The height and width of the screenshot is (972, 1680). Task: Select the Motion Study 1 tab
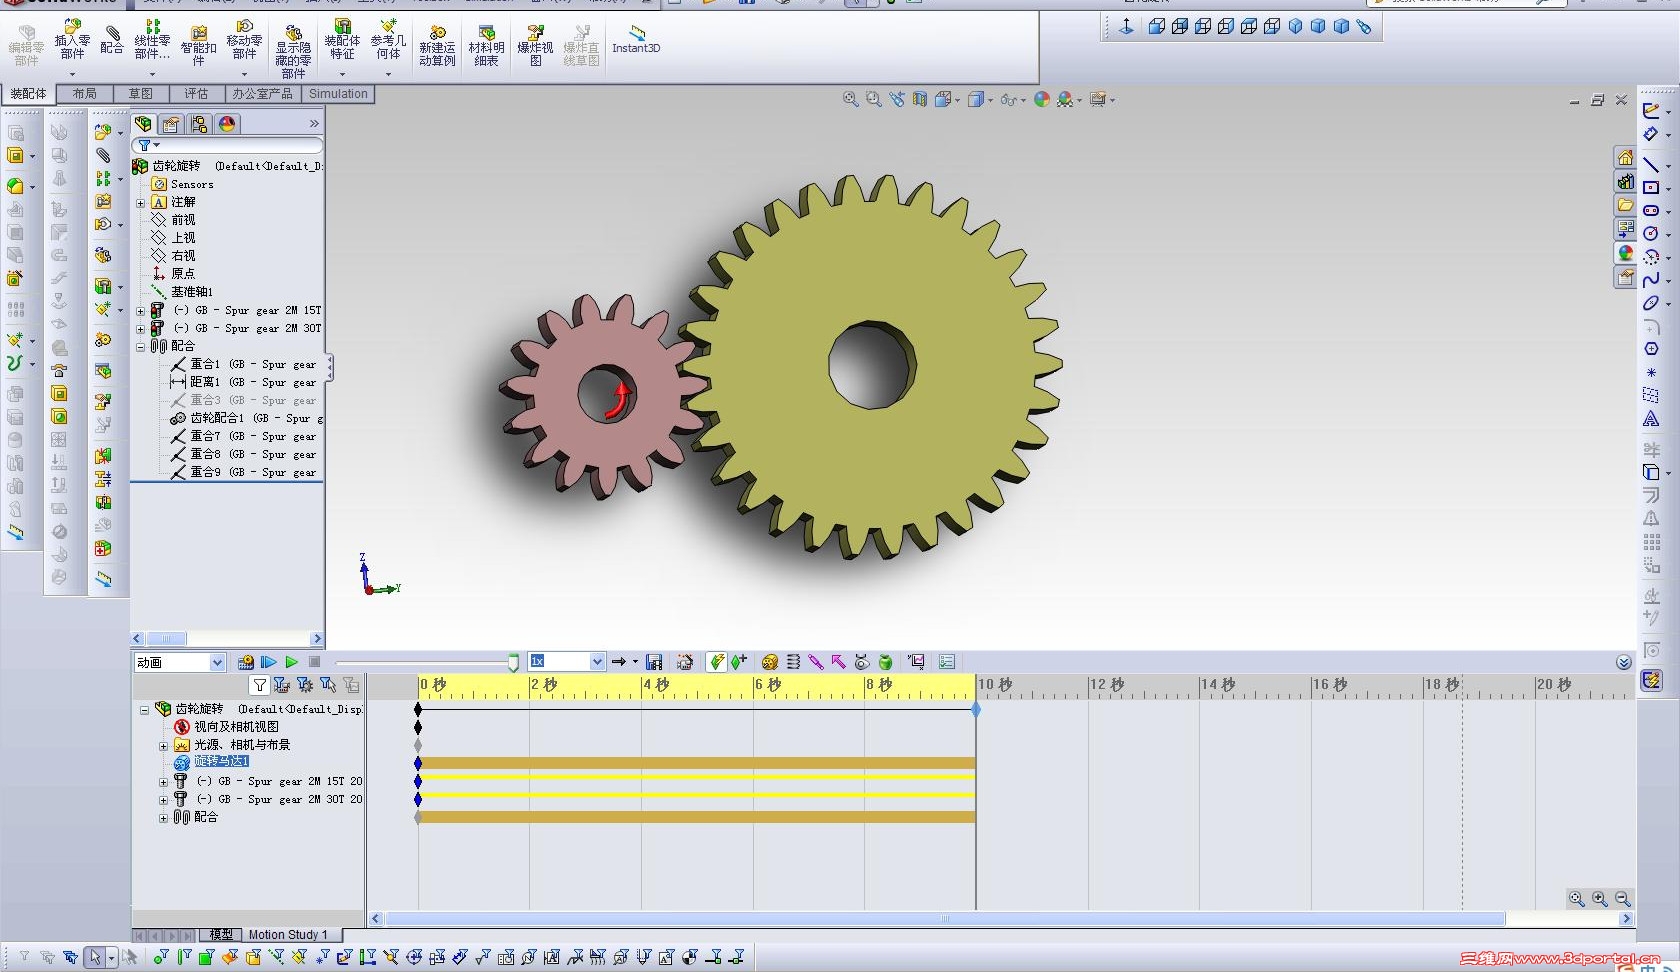(288, 935)
